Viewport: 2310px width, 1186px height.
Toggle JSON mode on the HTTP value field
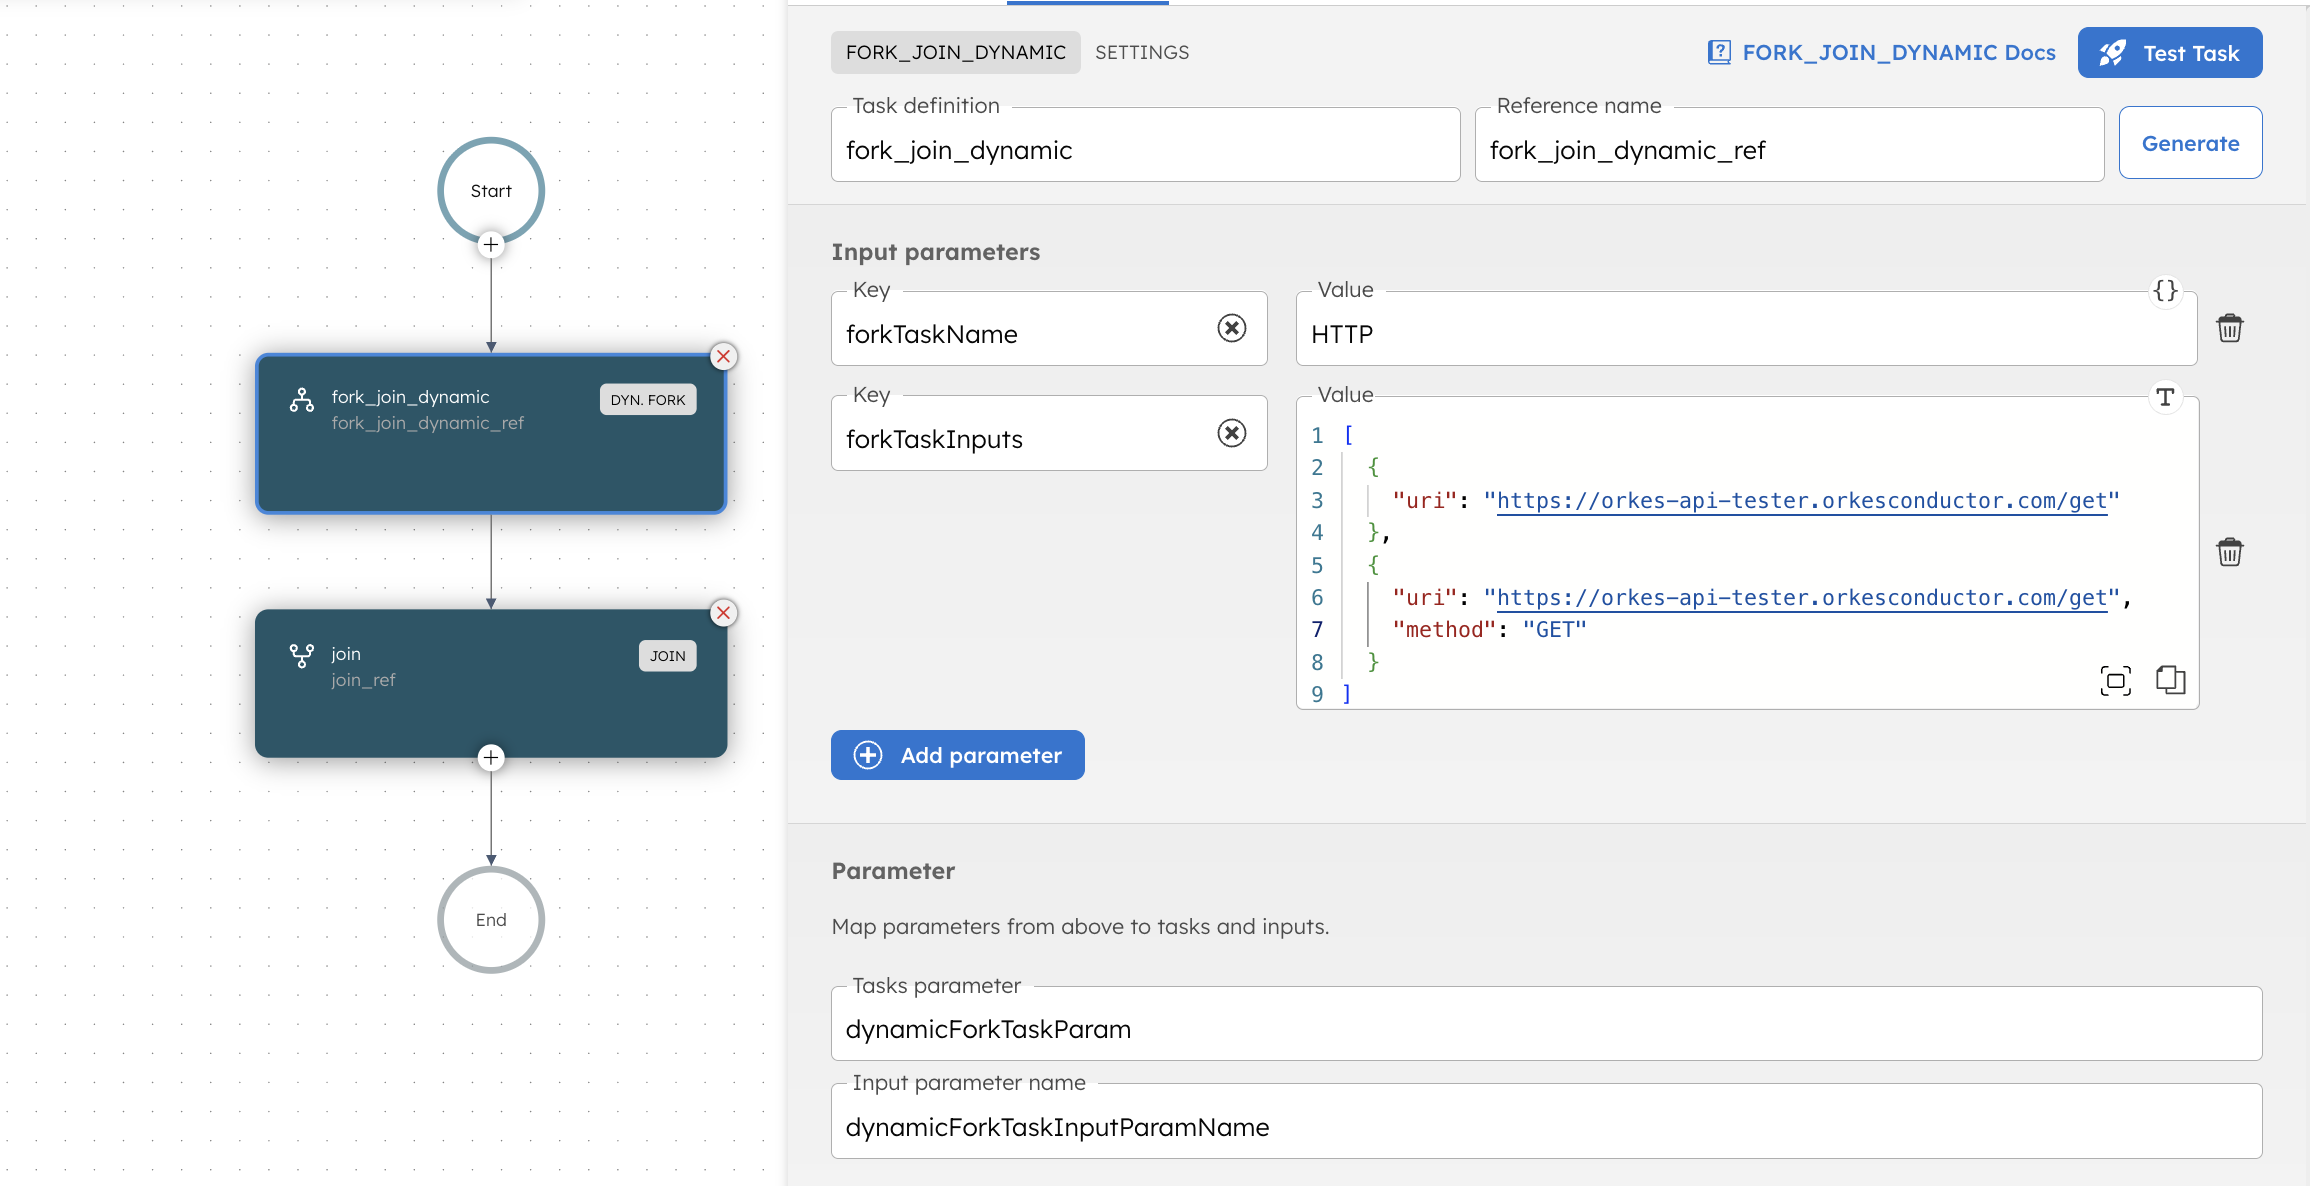coord(2166,291)
